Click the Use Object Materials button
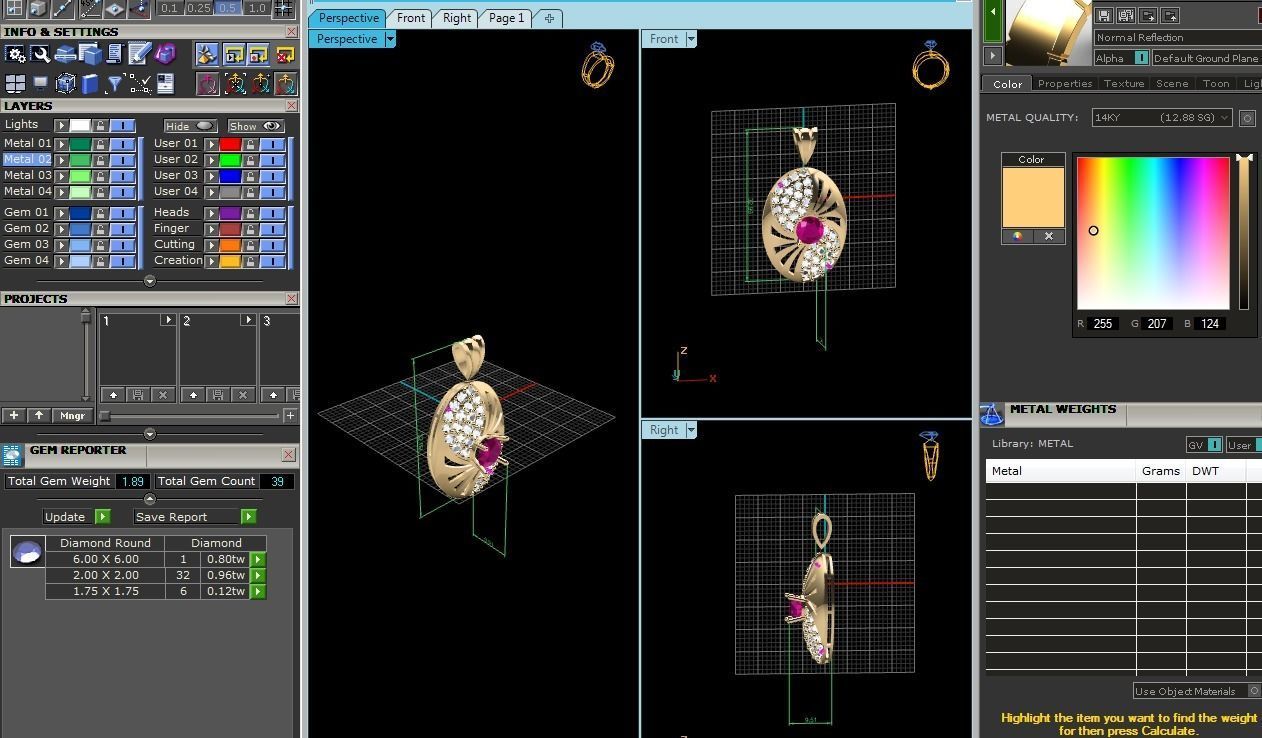The height and width of the screenshot is (738, 1262). click(x=1196, y=691)
